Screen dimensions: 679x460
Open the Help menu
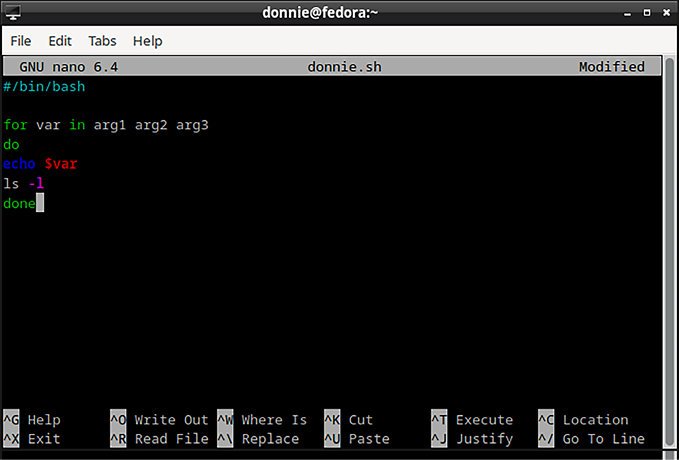(x=148, y=41)
